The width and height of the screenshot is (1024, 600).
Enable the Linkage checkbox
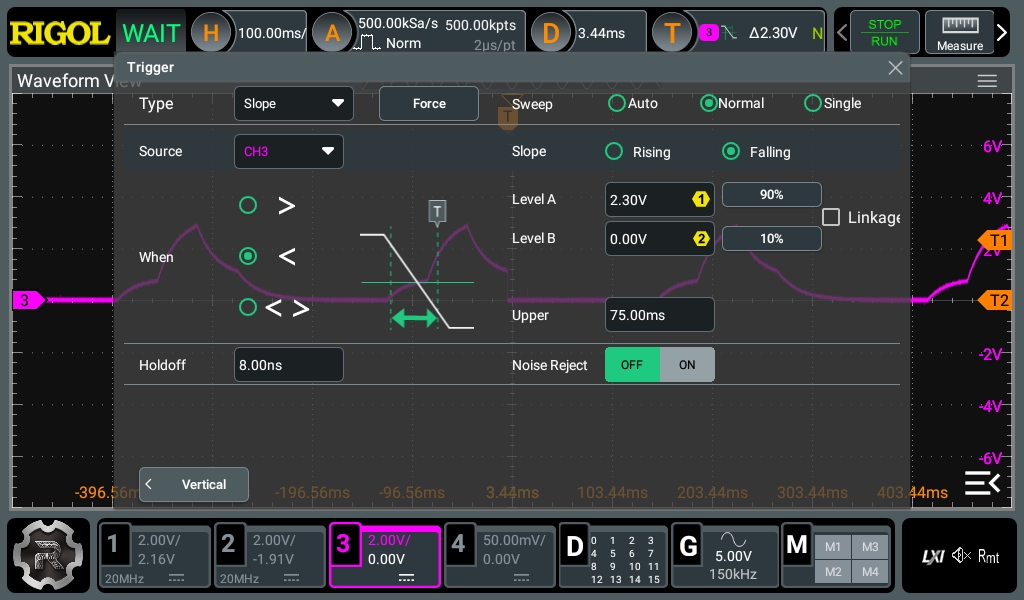(x=831, y=217)
